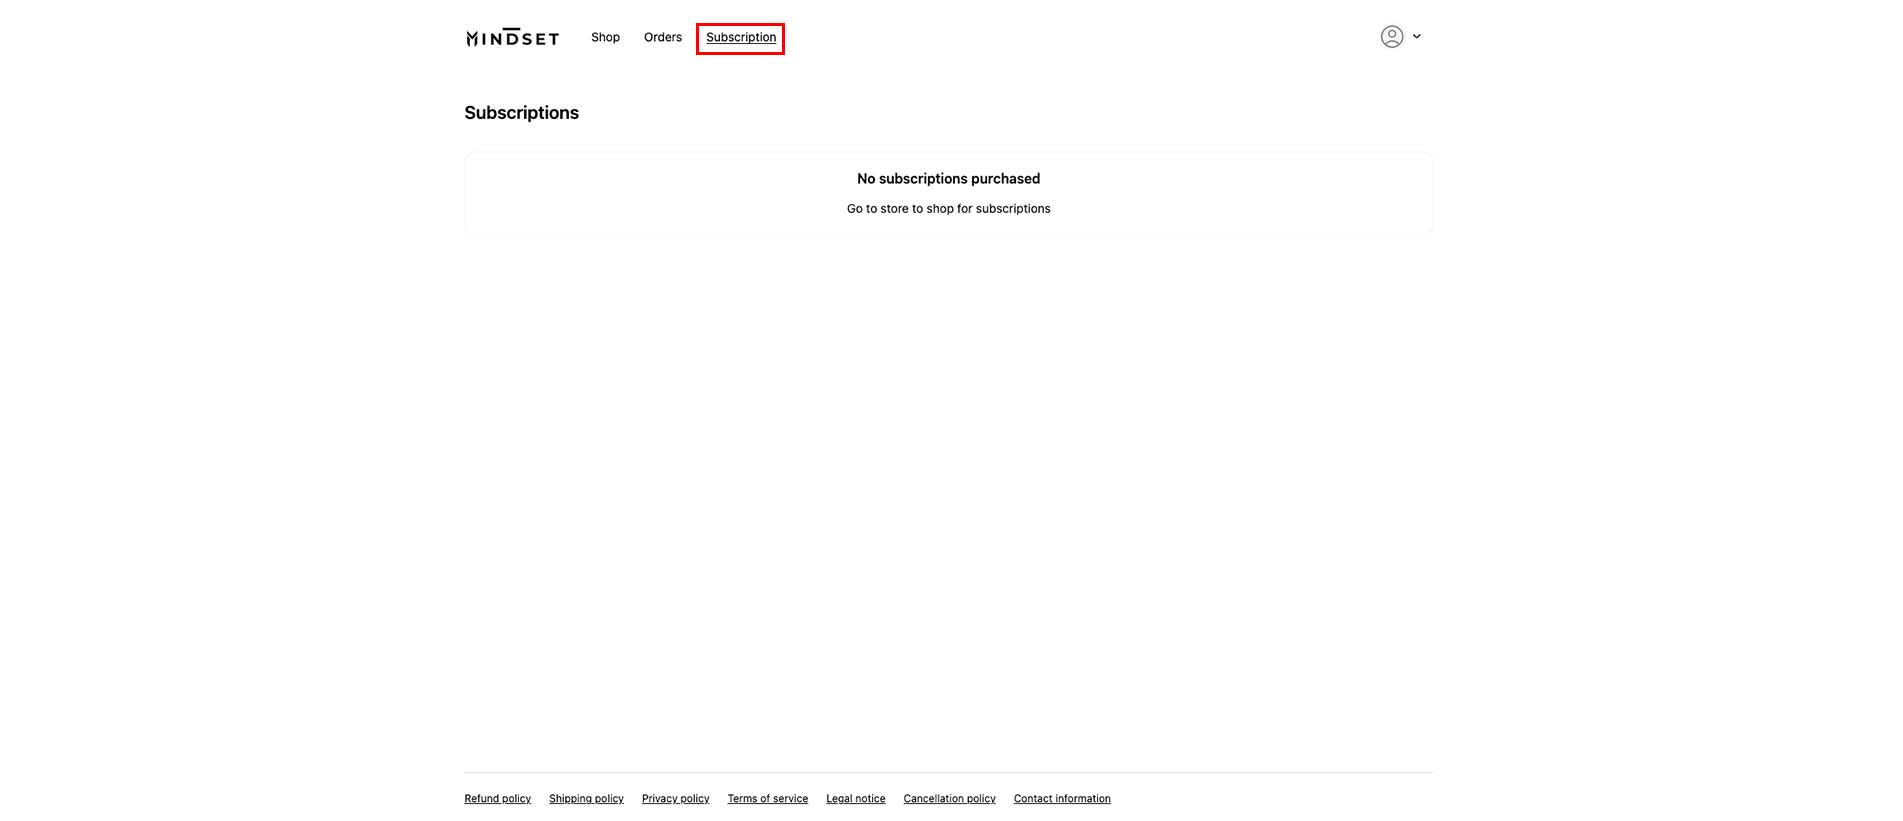The height and width of the screenshot is (821, 1903).
Task: Click the empty subscriptions card's left edge
Action: coord(468,194)
